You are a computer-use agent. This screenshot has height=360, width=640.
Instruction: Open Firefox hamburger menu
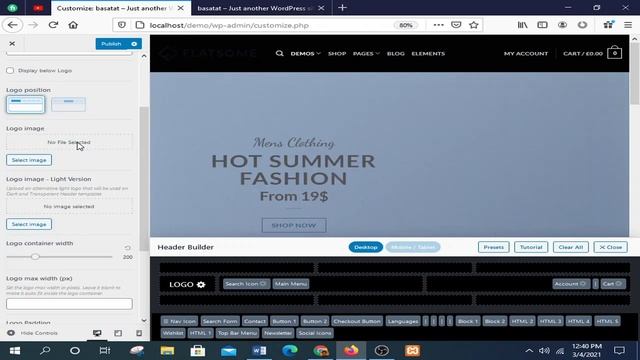[x=628, y=25]
